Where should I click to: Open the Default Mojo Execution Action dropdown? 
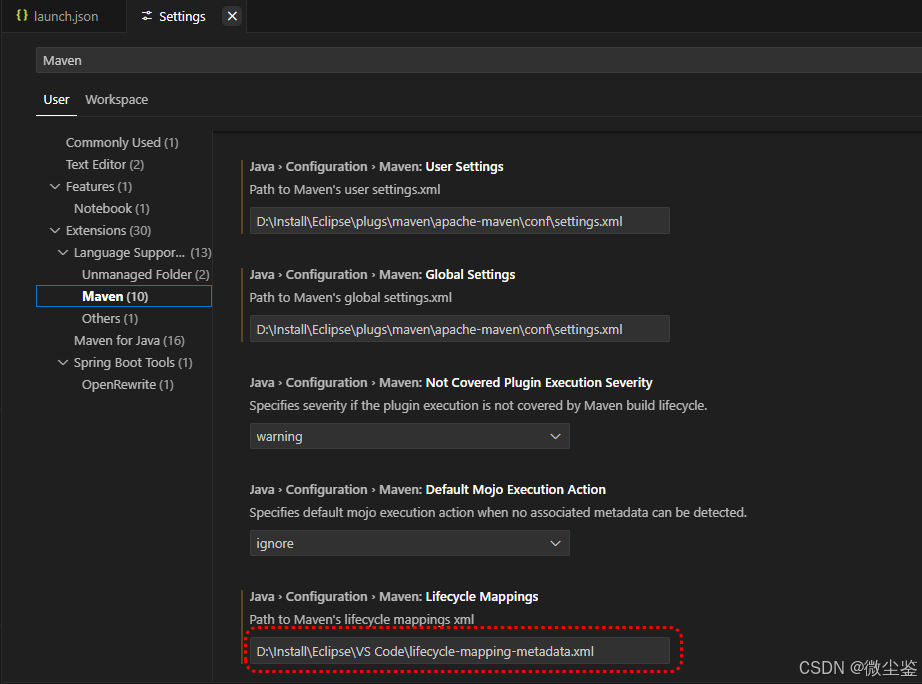(x=409, y=543)
